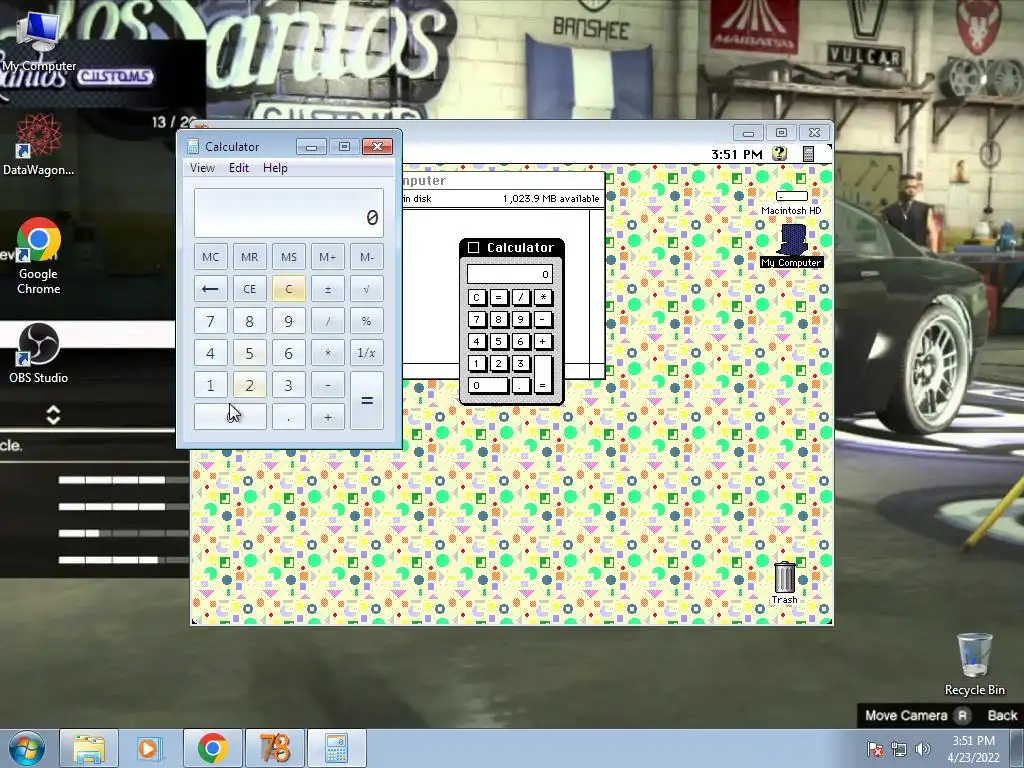
Task: Click the top stat bar in the game menu
Action: 123,480
